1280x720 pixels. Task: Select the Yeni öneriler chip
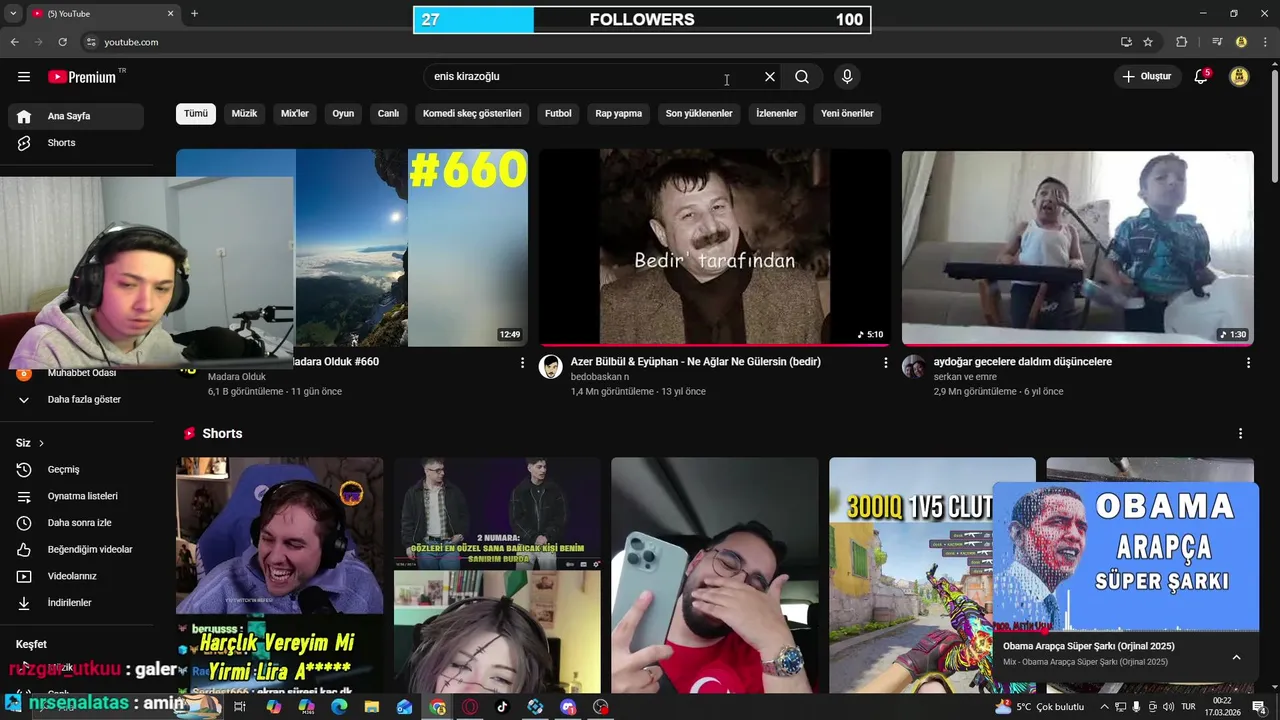point(847,113)
